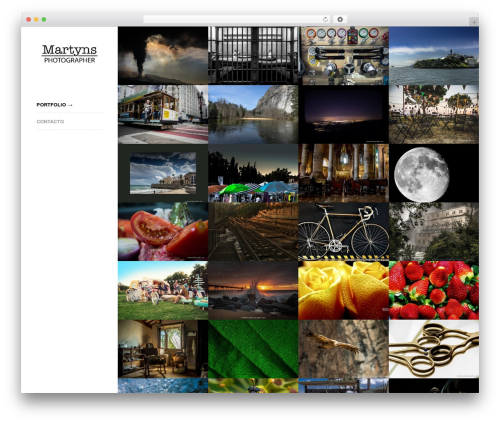This screenshot has height=423, width=500.
Task: Open the building behind trees photo
Action: click(434, 232)
